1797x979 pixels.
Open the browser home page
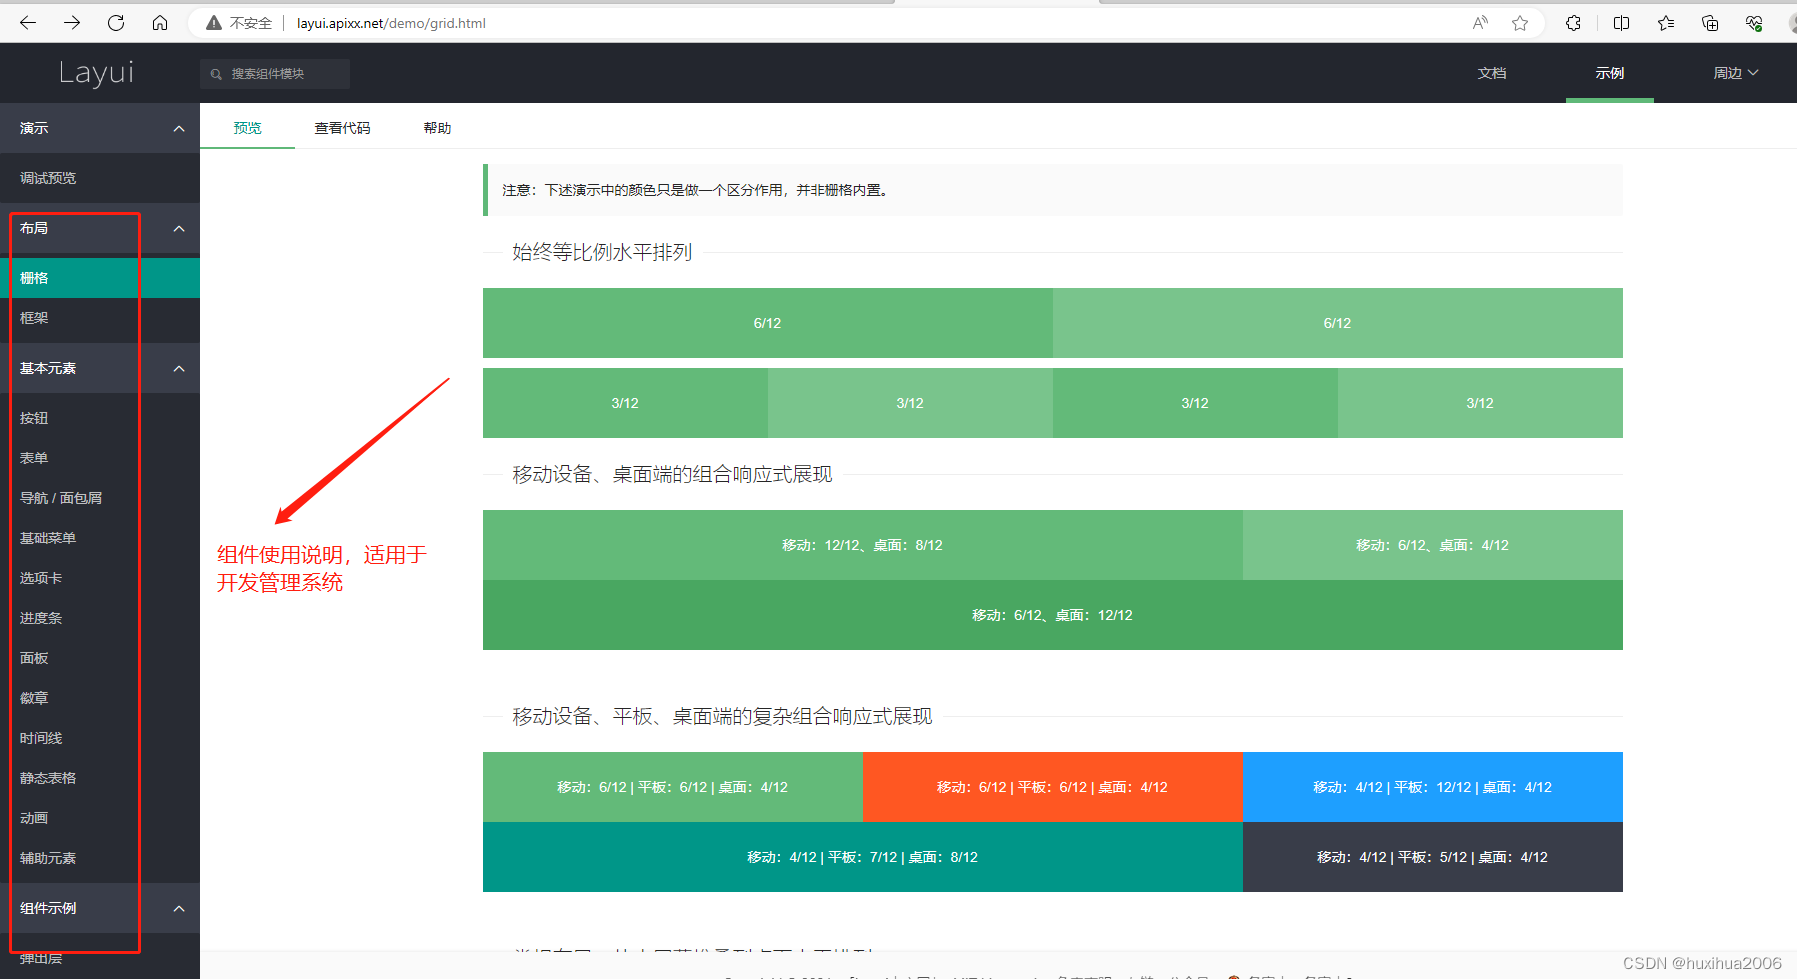160,22
